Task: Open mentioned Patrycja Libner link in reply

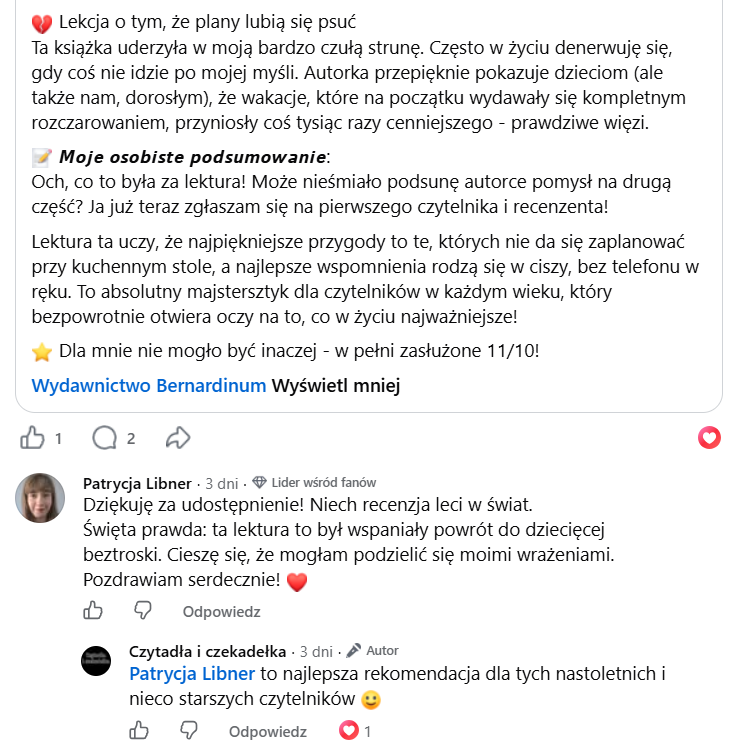Action: [192, 674]
